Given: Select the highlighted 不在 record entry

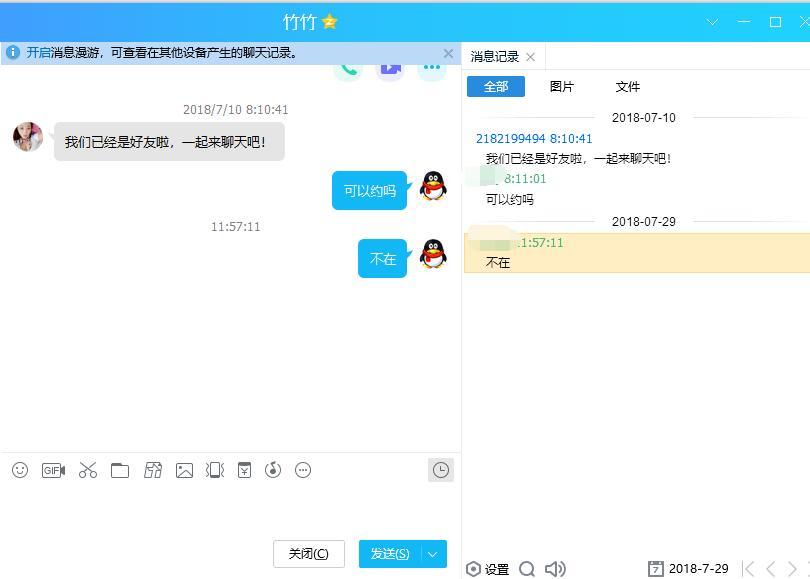Looking at the screenshot, I should 637,253.
